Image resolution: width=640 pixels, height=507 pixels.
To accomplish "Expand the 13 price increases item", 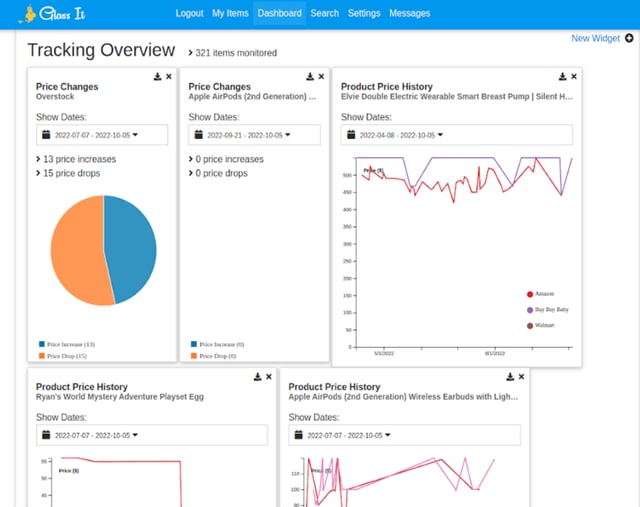I will point(76,159).
